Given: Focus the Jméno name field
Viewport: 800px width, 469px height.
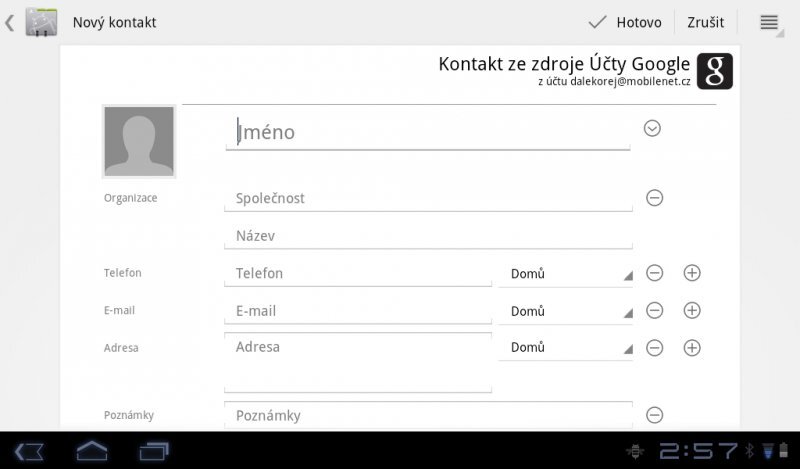Looking at the screenshot, I should [428, 133].
